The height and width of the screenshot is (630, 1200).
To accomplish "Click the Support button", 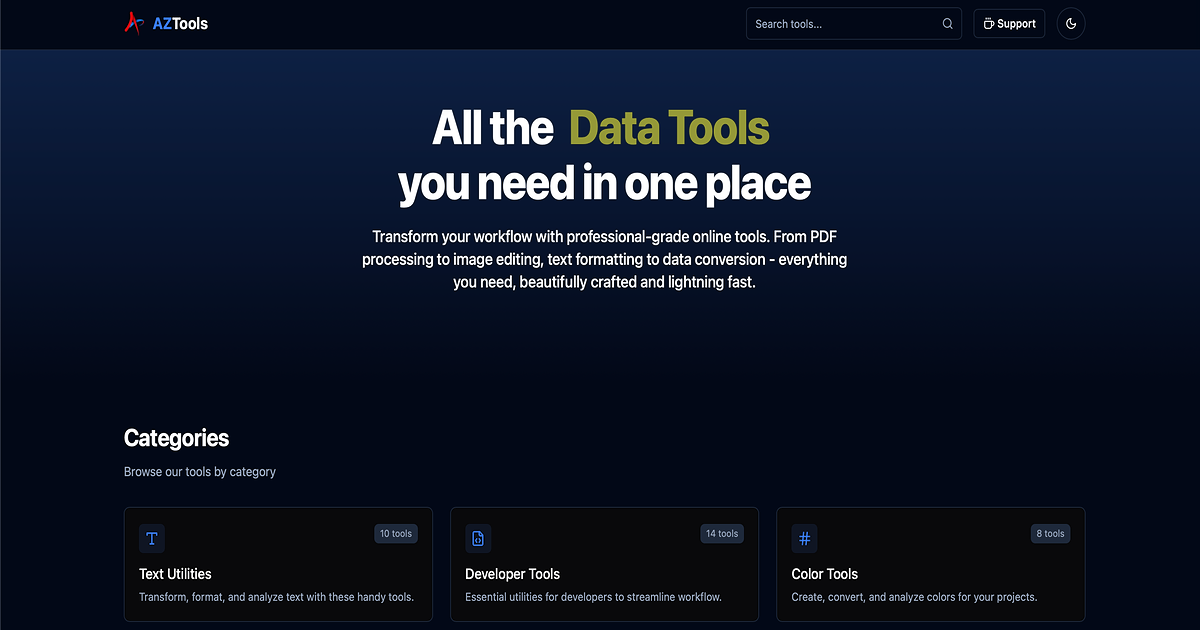I will pos(1009,23).
